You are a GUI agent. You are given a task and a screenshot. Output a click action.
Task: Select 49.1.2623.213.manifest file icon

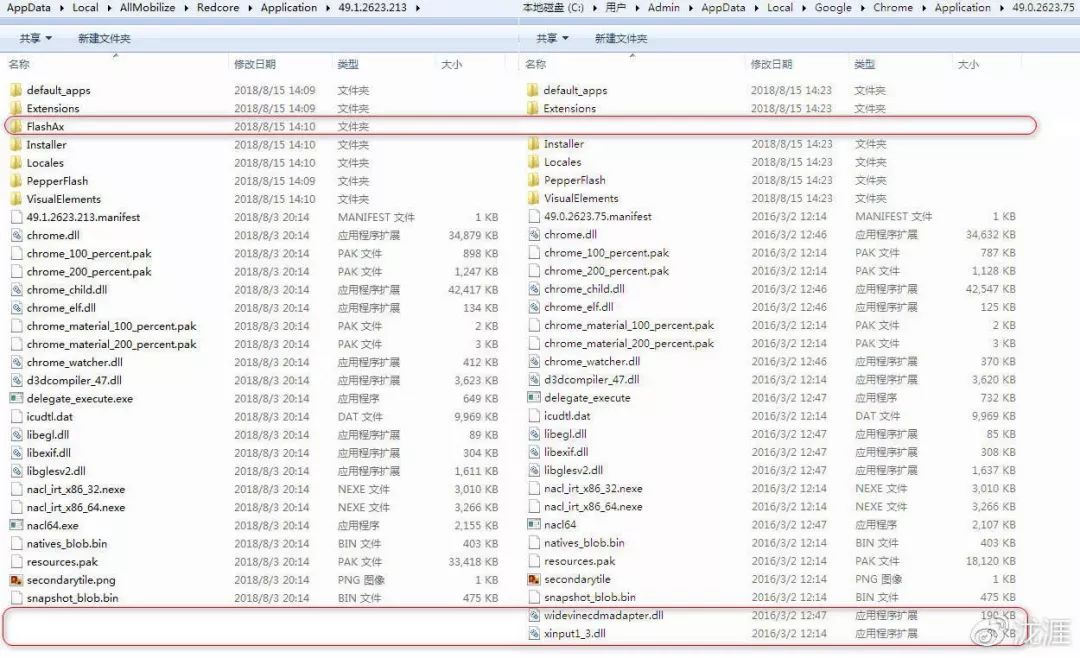(16, 217)
